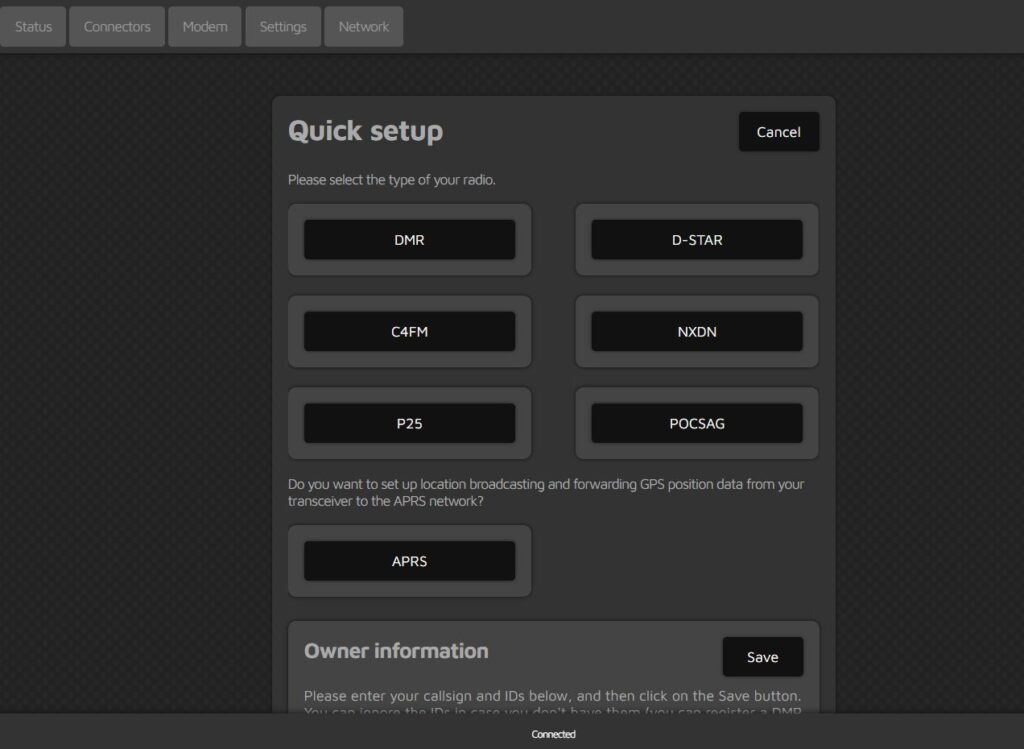Viewport: 1024px width, 749px height.
Task: Choose DMR as radio type
Action: (x=409, y=240)
